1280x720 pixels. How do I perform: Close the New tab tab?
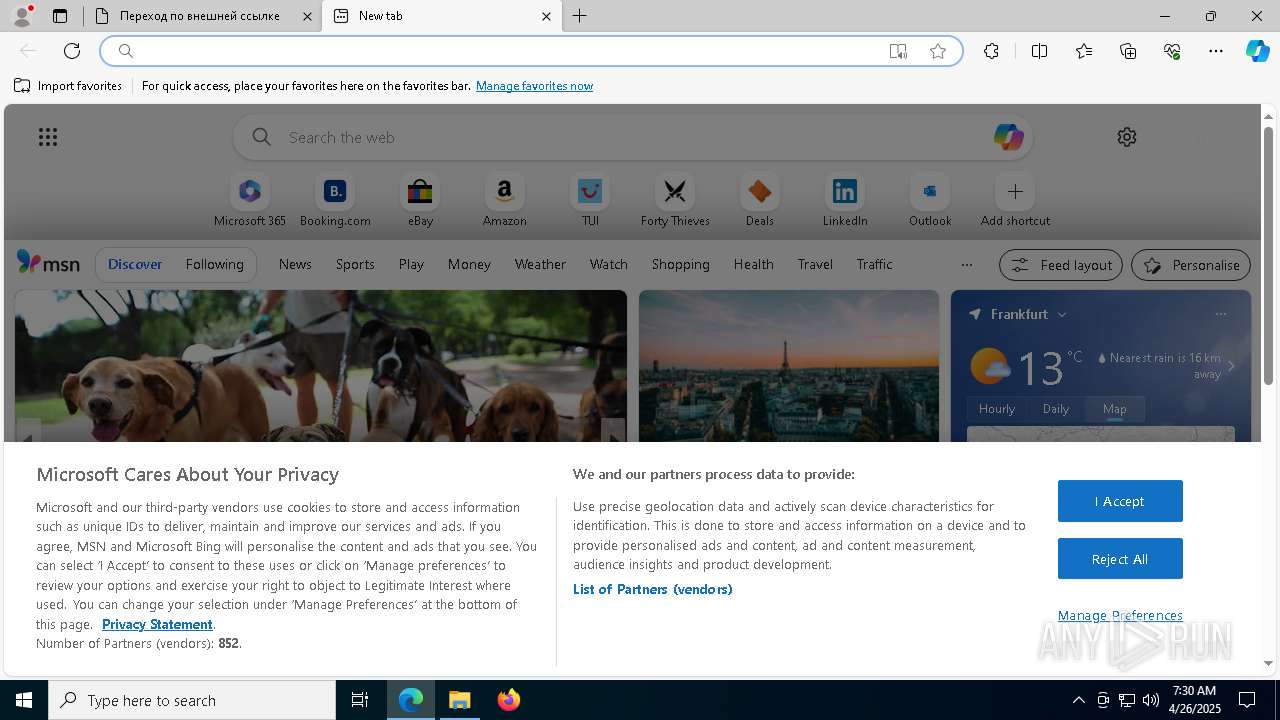546,16
